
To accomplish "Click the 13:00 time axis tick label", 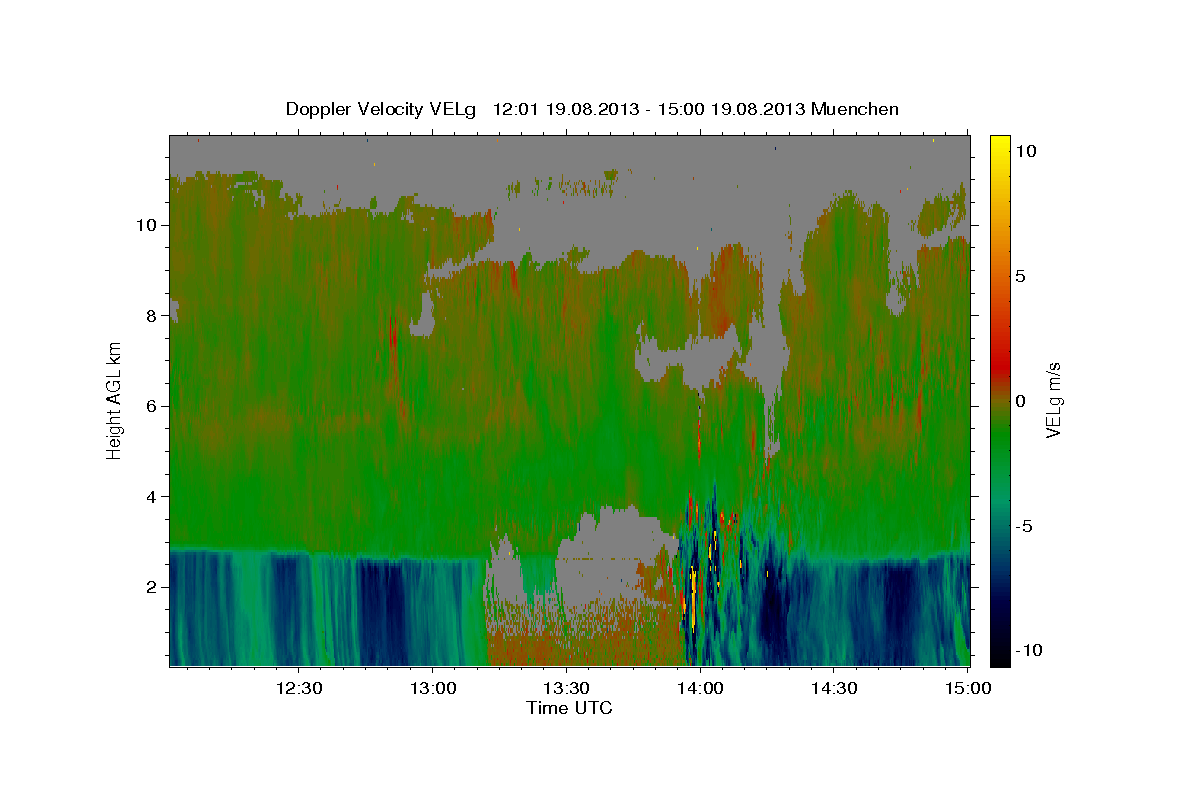I will 432,688.
